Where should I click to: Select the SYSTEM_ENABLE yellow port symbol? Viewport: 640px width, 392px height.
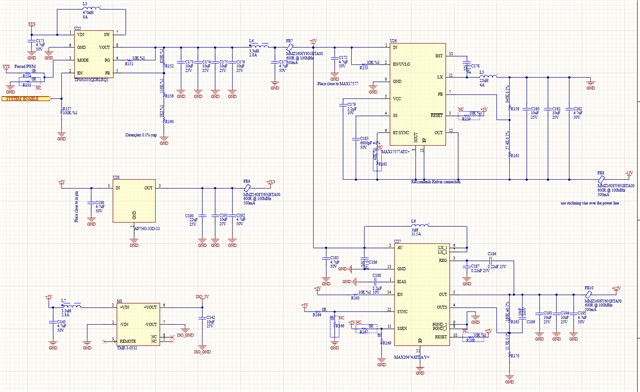(x=26, y=98)
